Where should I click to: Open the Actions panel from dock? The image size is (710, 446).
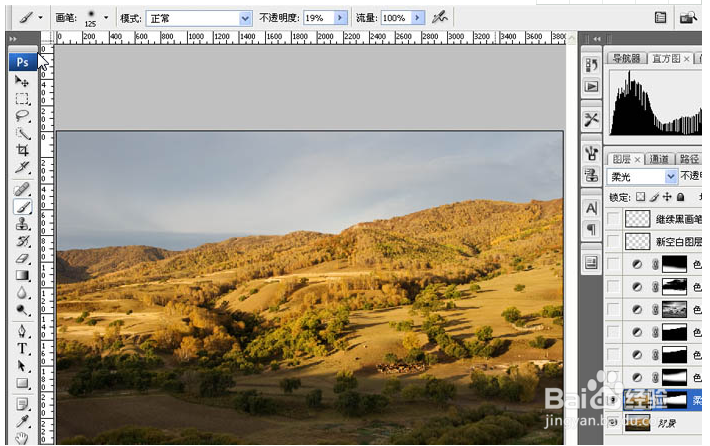[591, 86]
